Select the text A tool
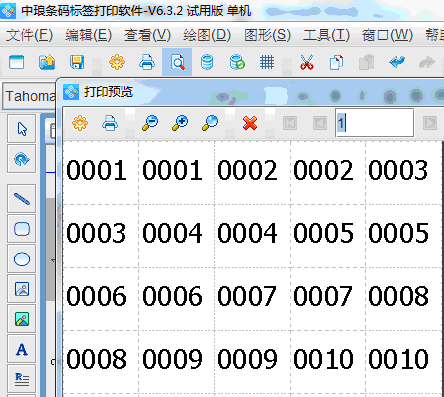This screenshot has height=397, width=444. (22, 349)
